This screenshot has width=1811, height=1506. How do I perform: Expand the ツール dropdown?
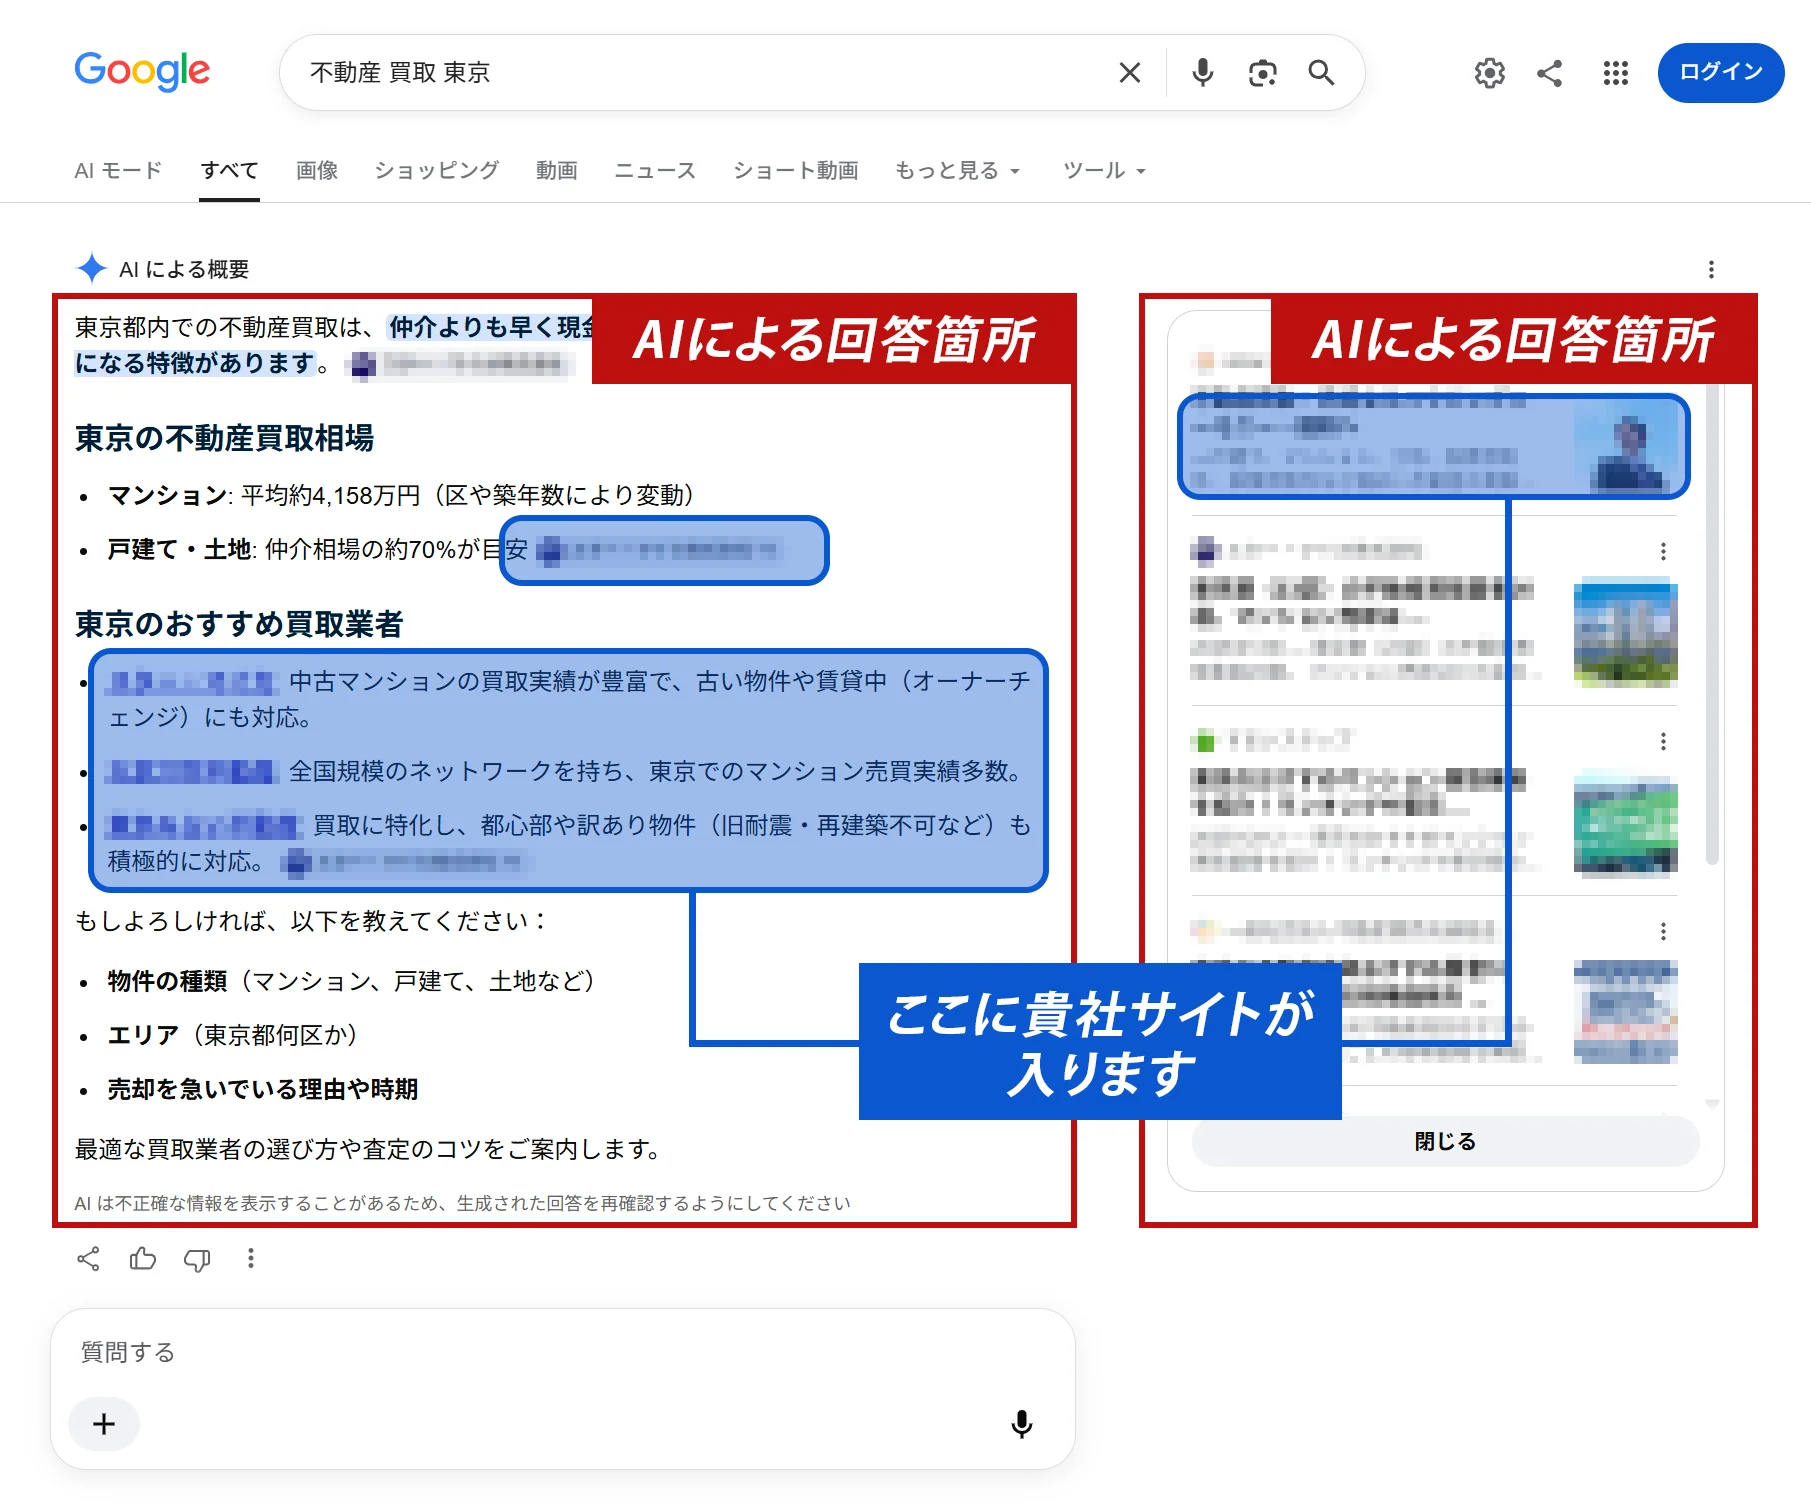(x=1104, y=171)
